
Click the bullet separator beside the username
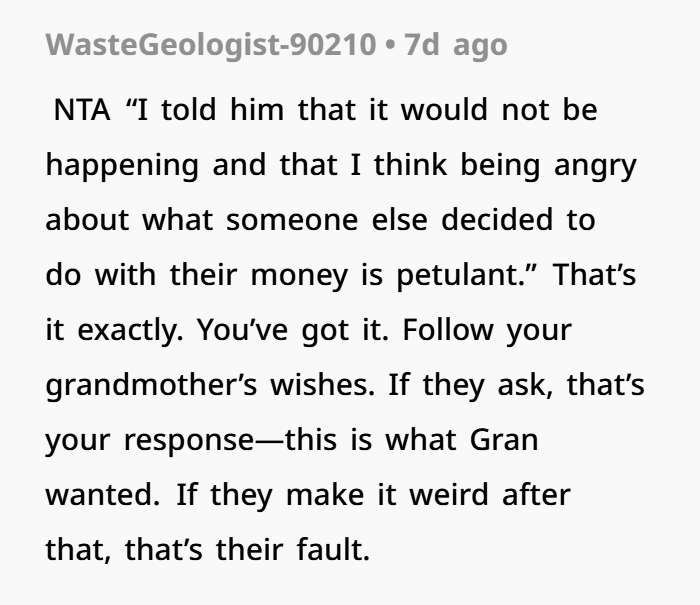point(390,46)
